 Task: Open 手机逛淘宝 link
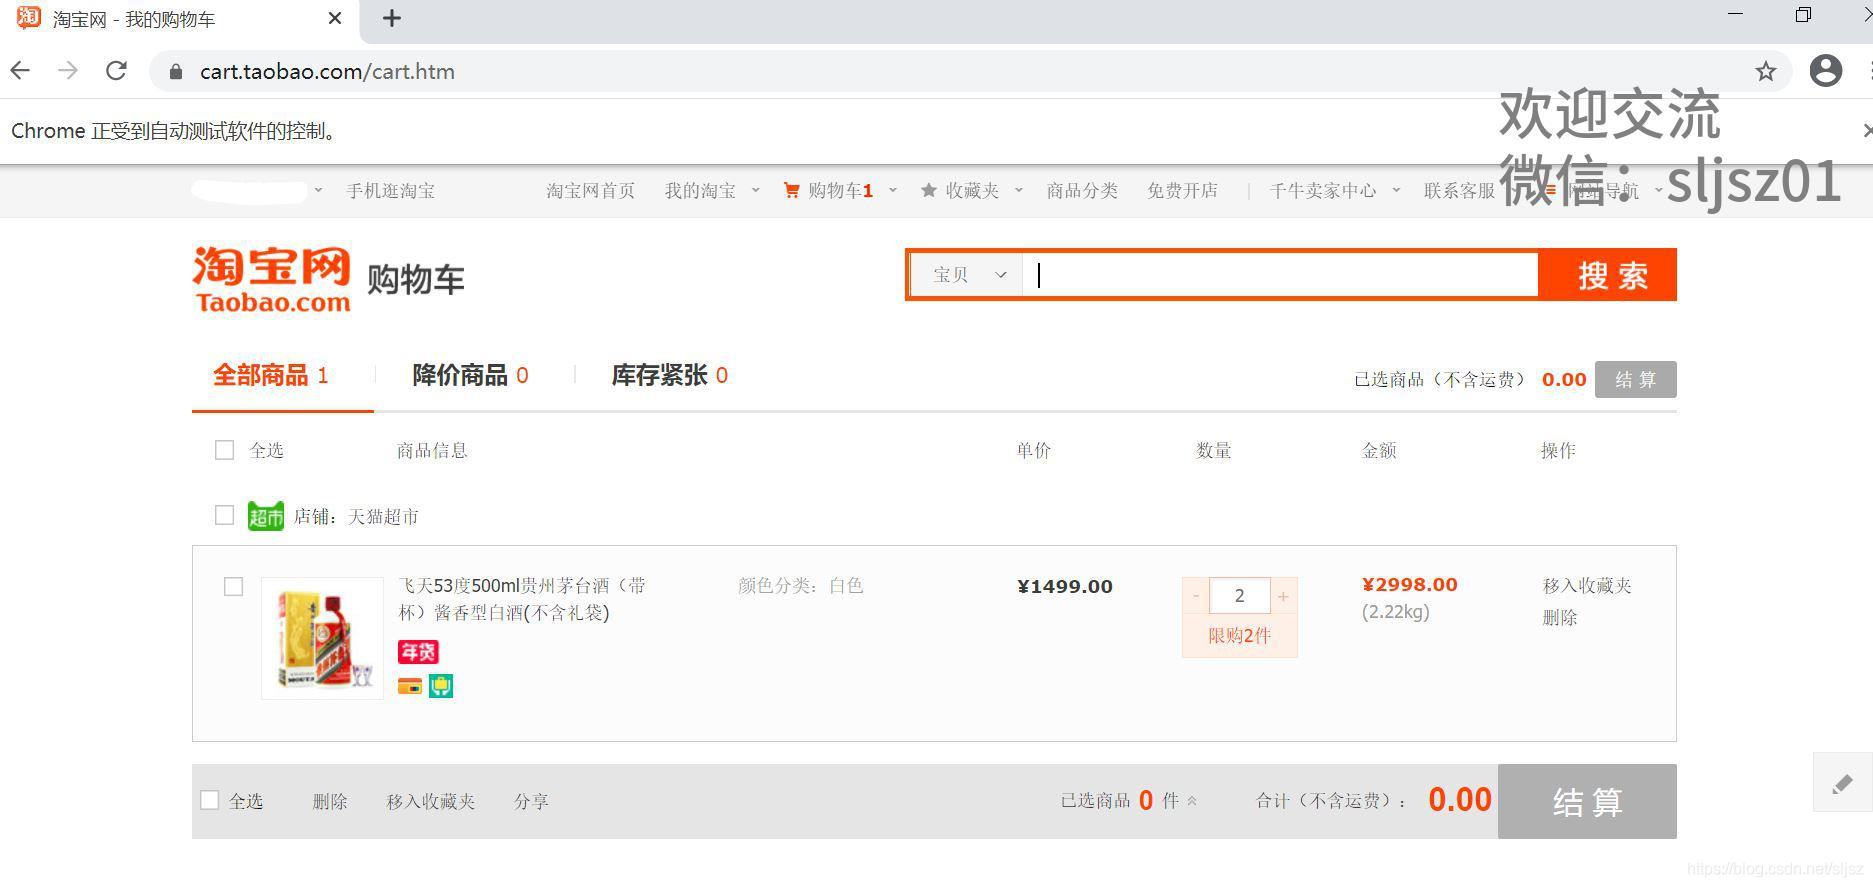click(x=390, y=190)
